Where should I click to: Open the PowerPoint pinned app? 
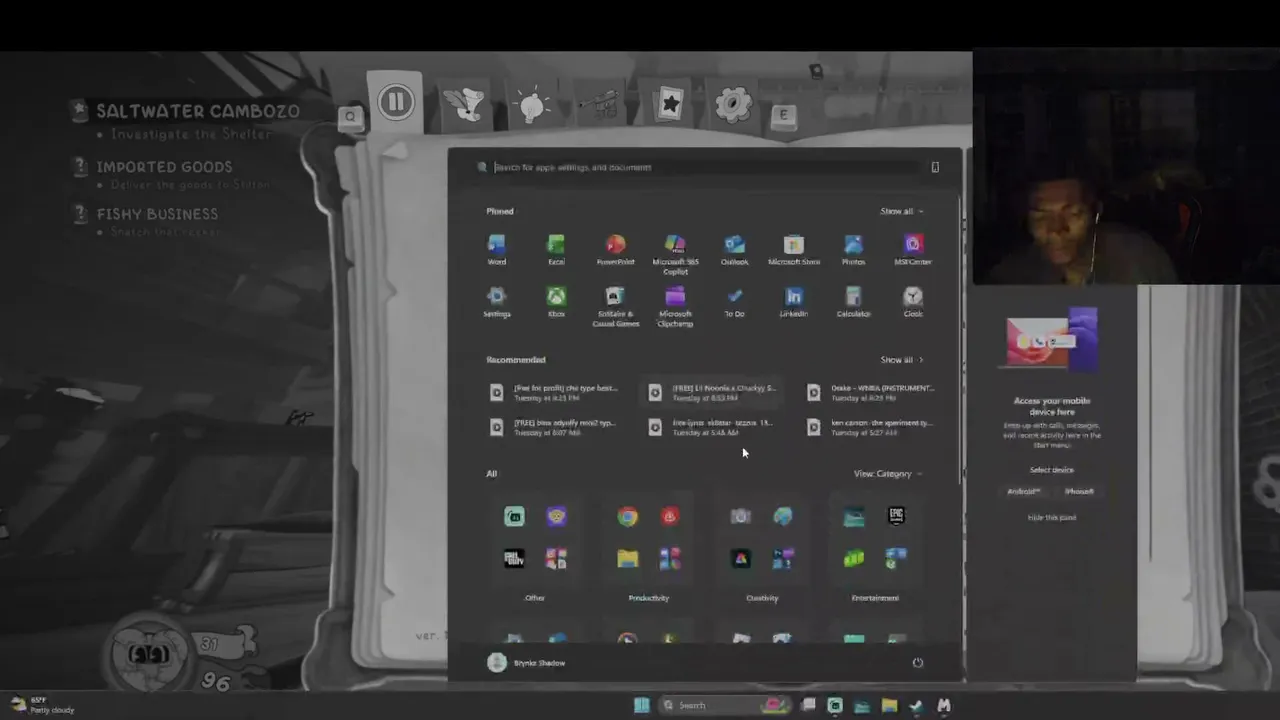(x=615, y=249)
